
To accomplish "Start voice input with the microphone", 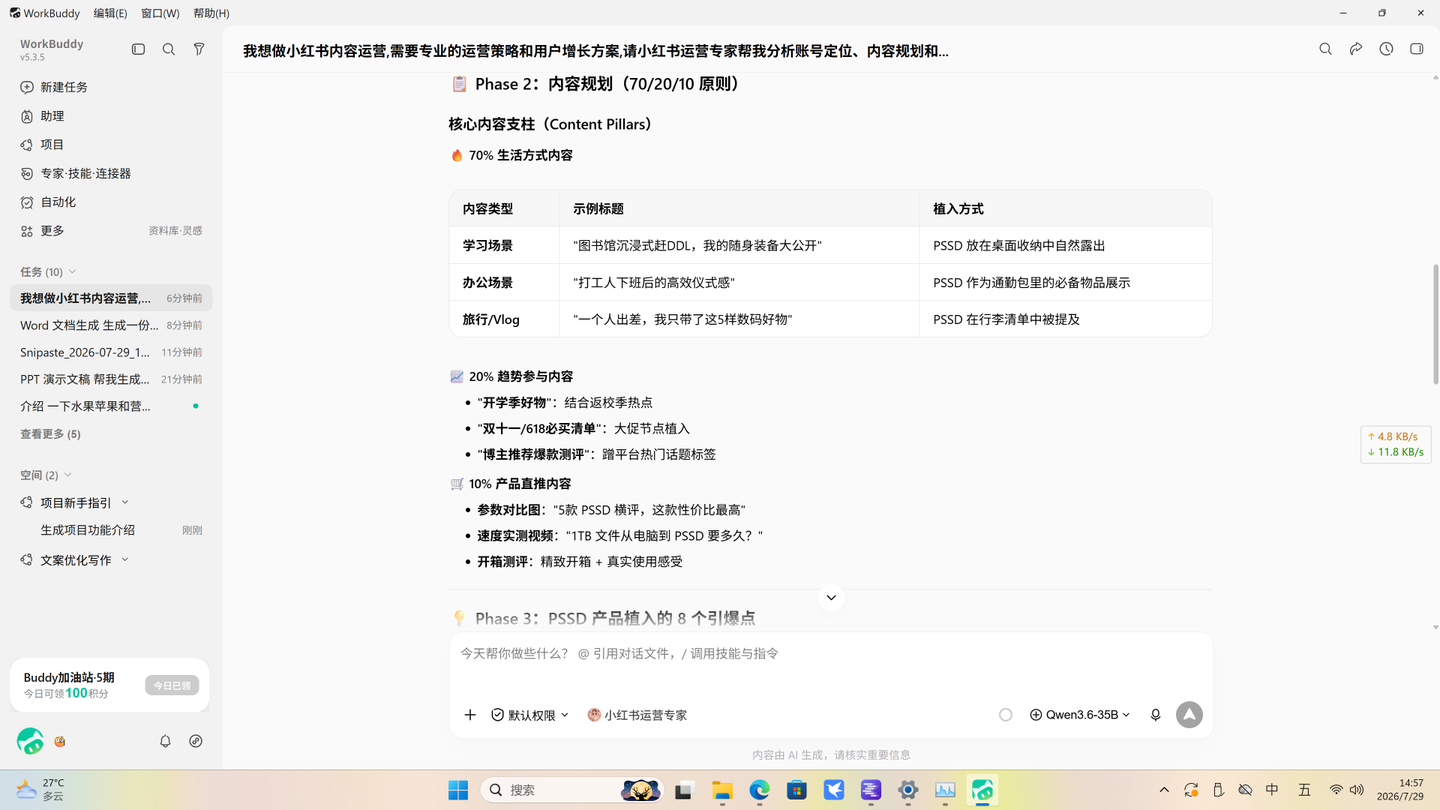I will (1155, 715).
